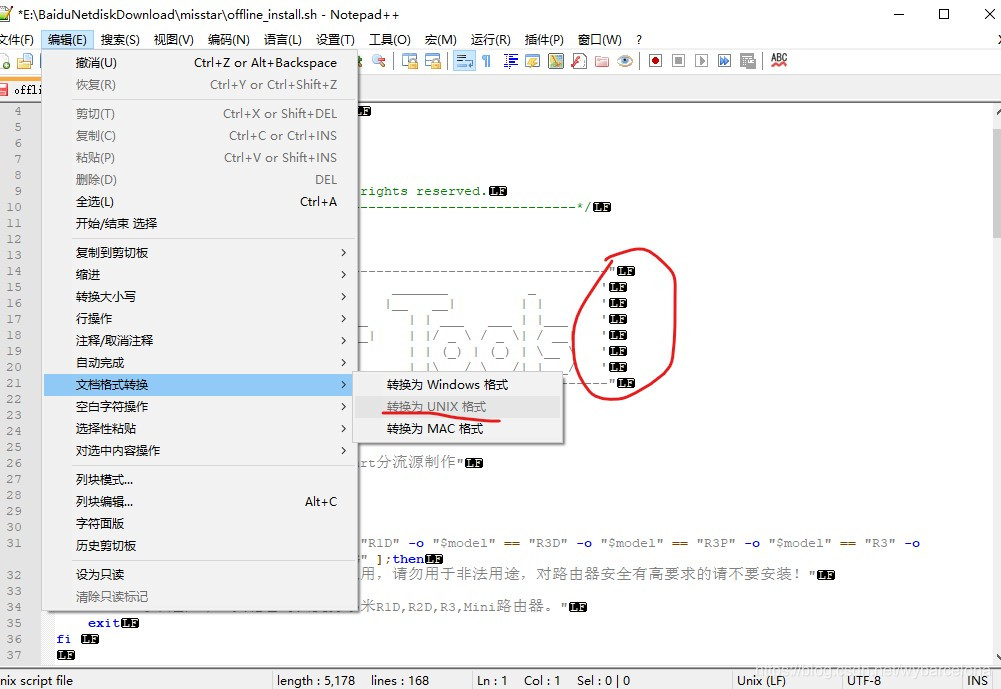Expand the 自动完成 submenu
This screenshot has height=689, width=1001.
(199, 363)
